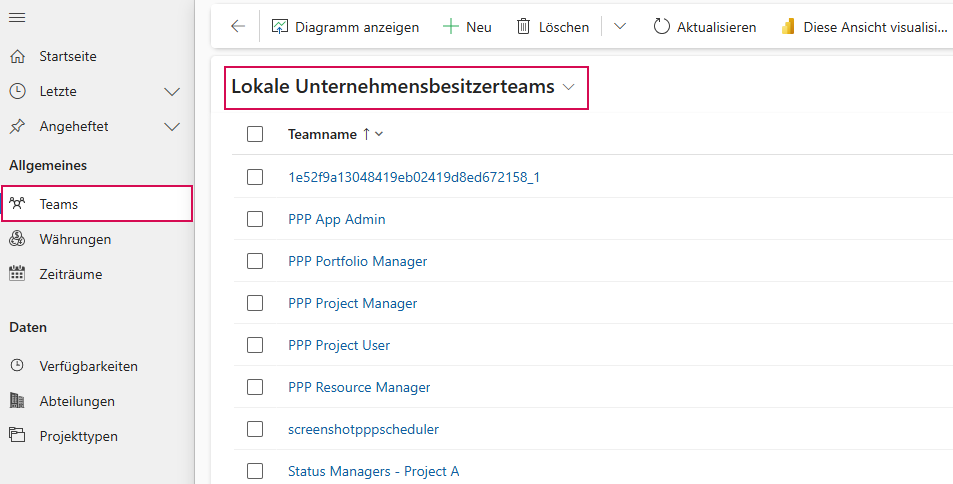Screen dimensions: 953x484
Task: Click the Teamname ascending sort arrow
Action: click(366, 134)
